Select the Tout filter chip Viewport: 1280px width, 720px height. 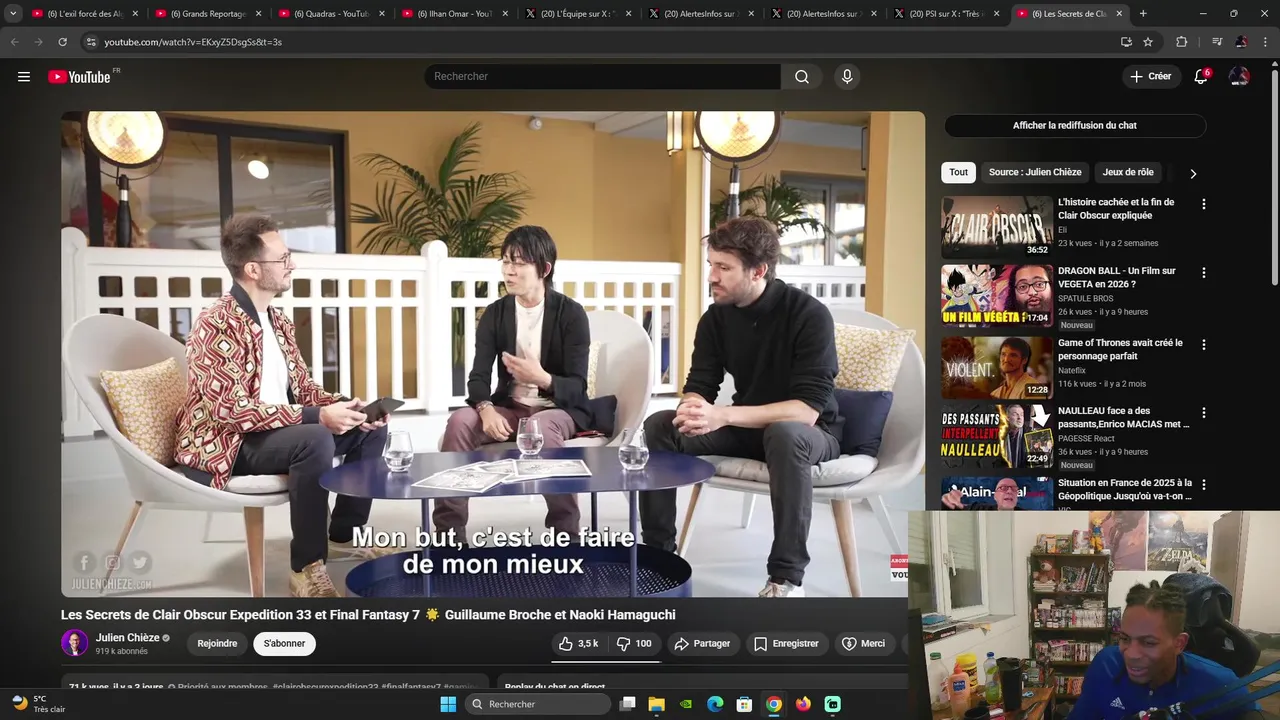click(958, 172)
